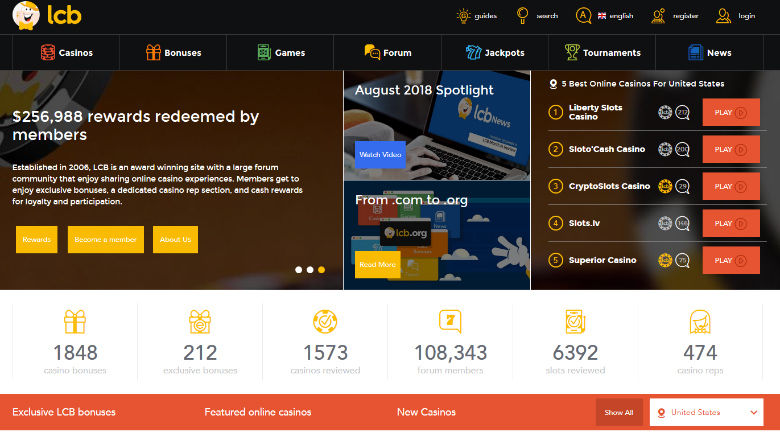Screen dimensions: 780x440
Task: Click the gold chip icon for CryptoSlots Casino
Action: point(665,186)
